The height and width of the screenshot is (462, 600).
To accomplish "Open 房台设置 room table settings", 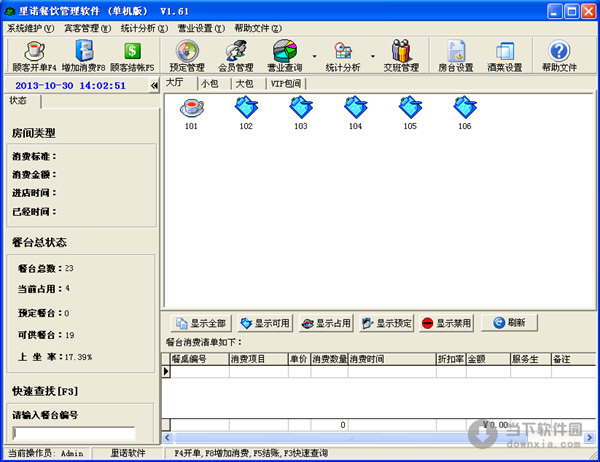I will pos(455,55).
